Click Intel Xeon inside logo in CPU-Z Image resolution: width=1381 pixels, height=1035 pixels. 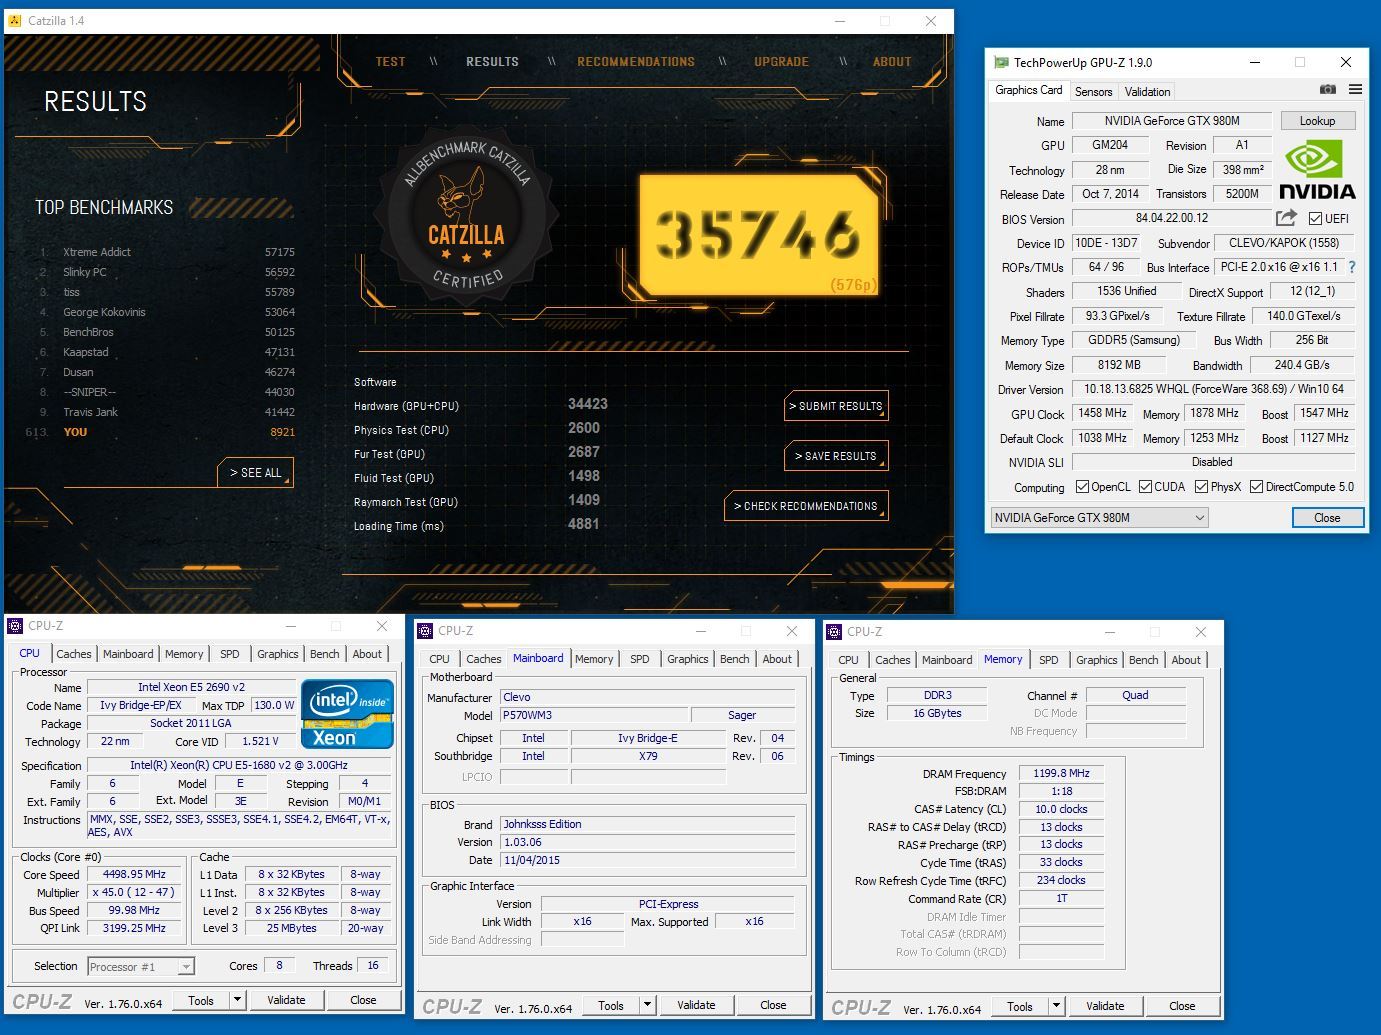[x=347, y=714]
